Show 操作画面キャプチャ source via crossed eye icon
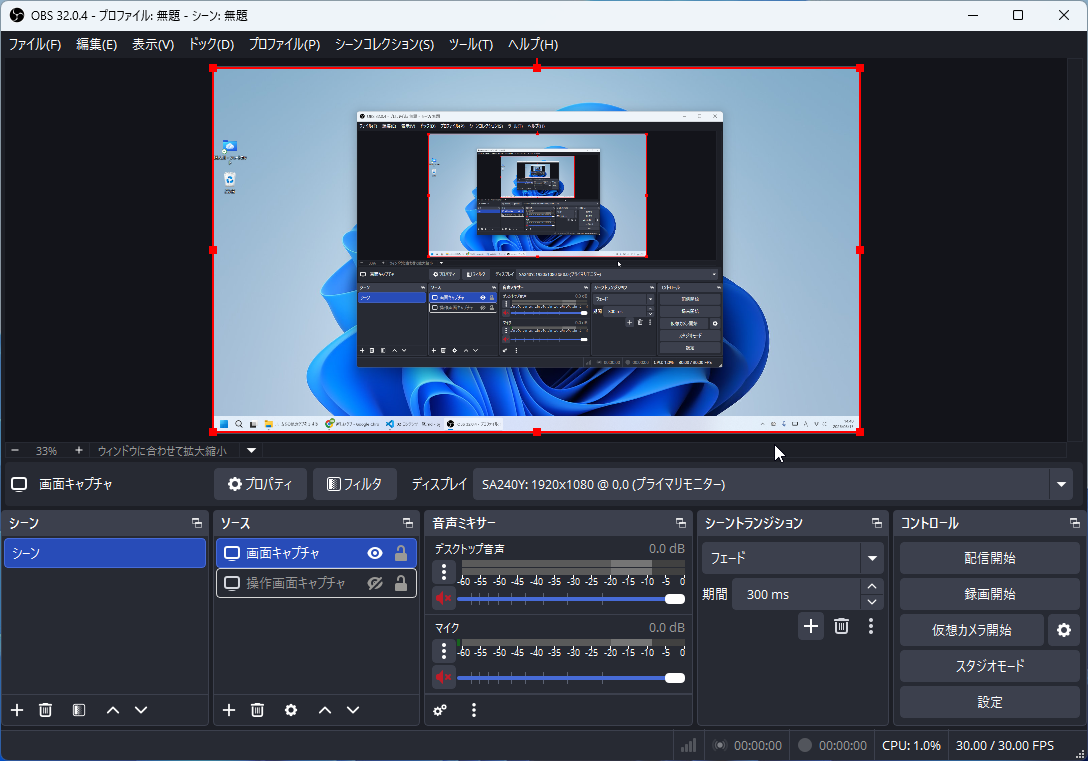The width and height of the screenshot is (1088, 761). tap(375, 583)
